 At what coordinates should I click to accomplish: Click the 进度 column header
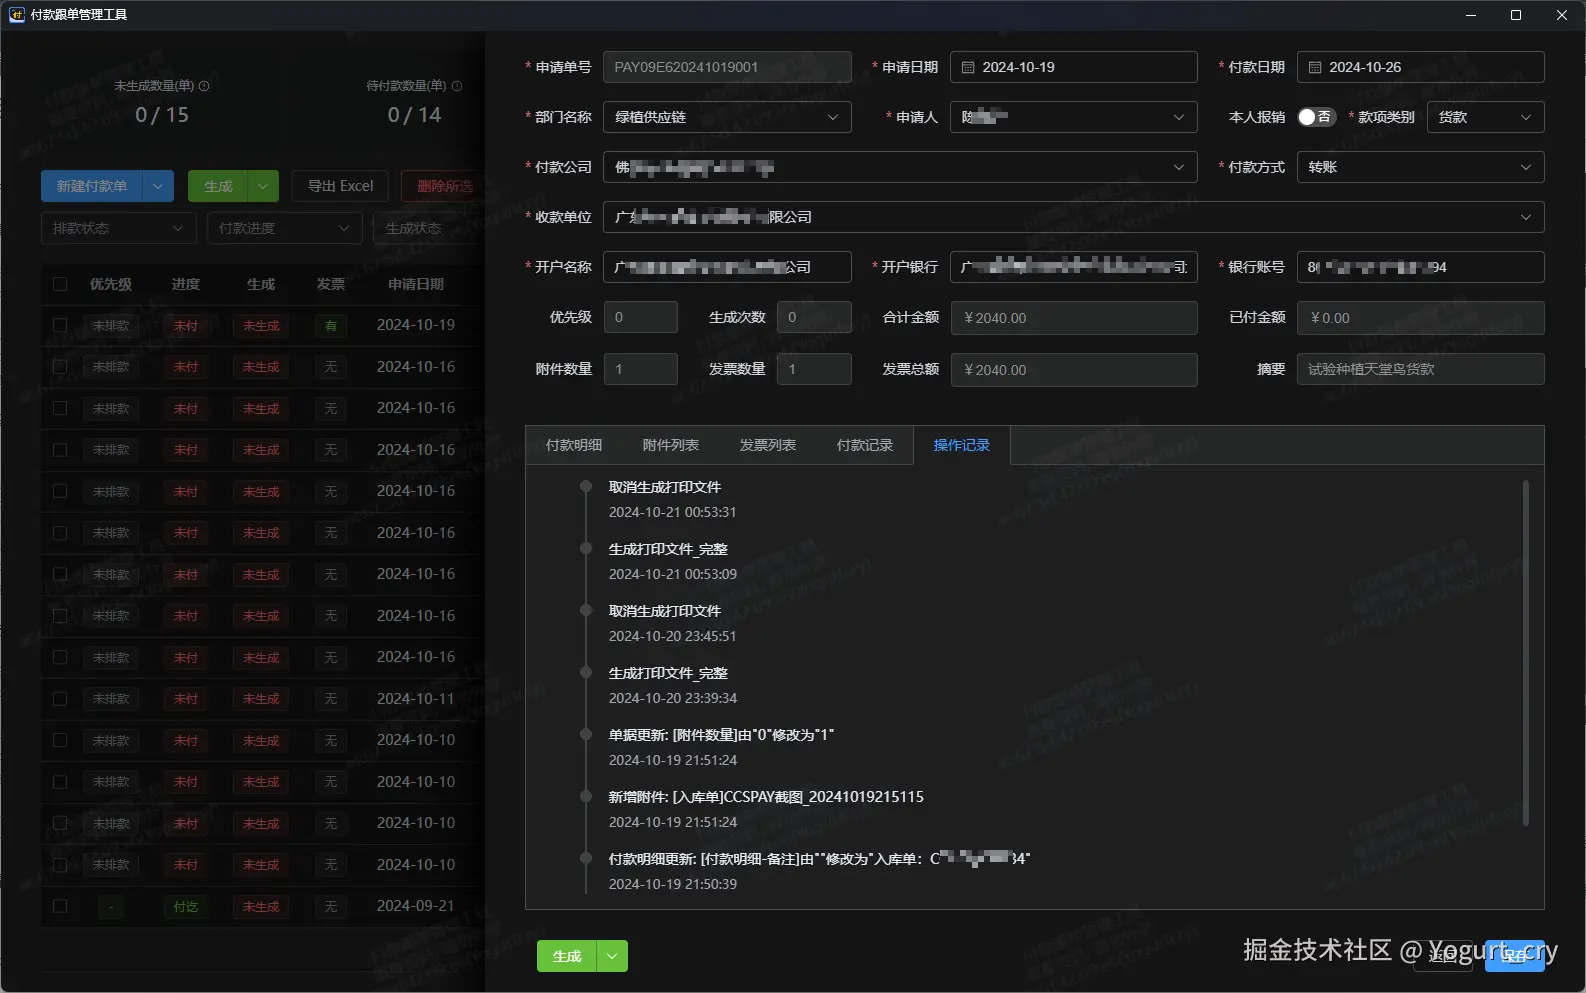tap(186, 284)
